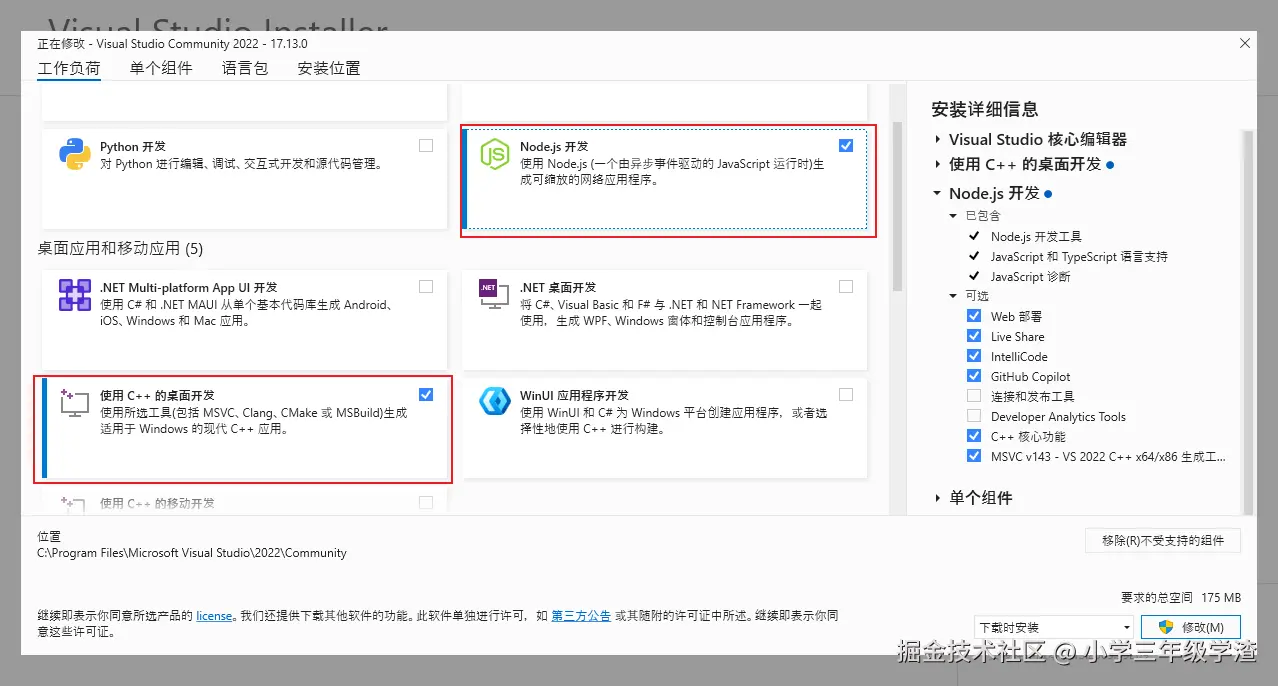This screenshot has height=686, width=1278.
Task: Click the 桌面应用和移动应用 (5) heading
Action: coord(120,248)
